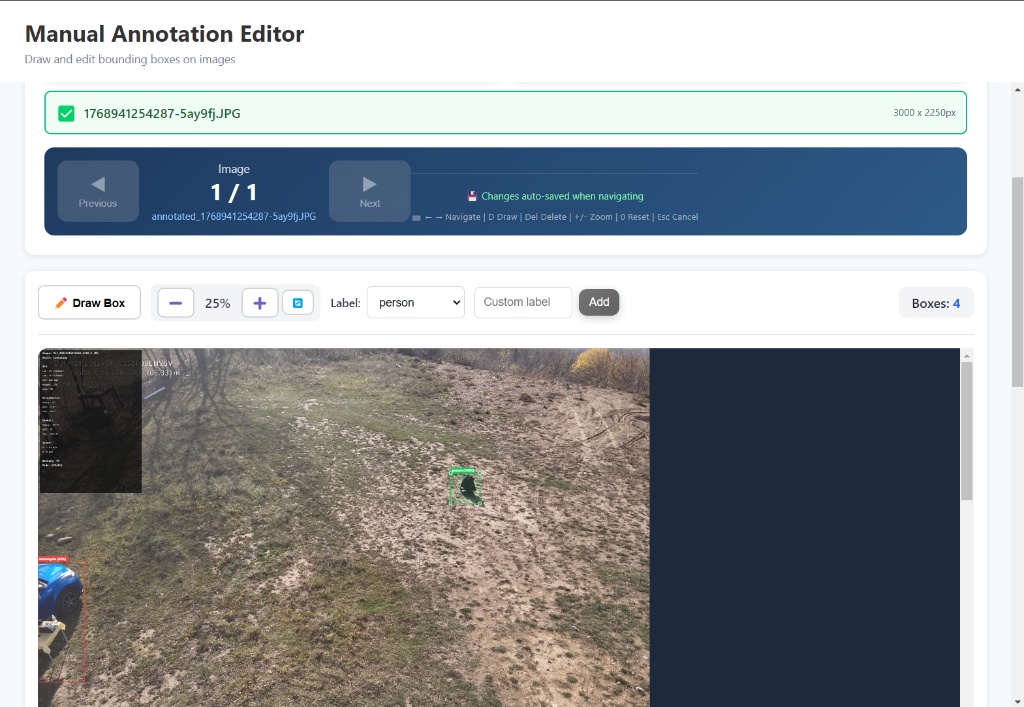Click the keyboard shortcuts hint icon
The width and height of the screenshot is (1024, 707).
[x=416, y=218]
